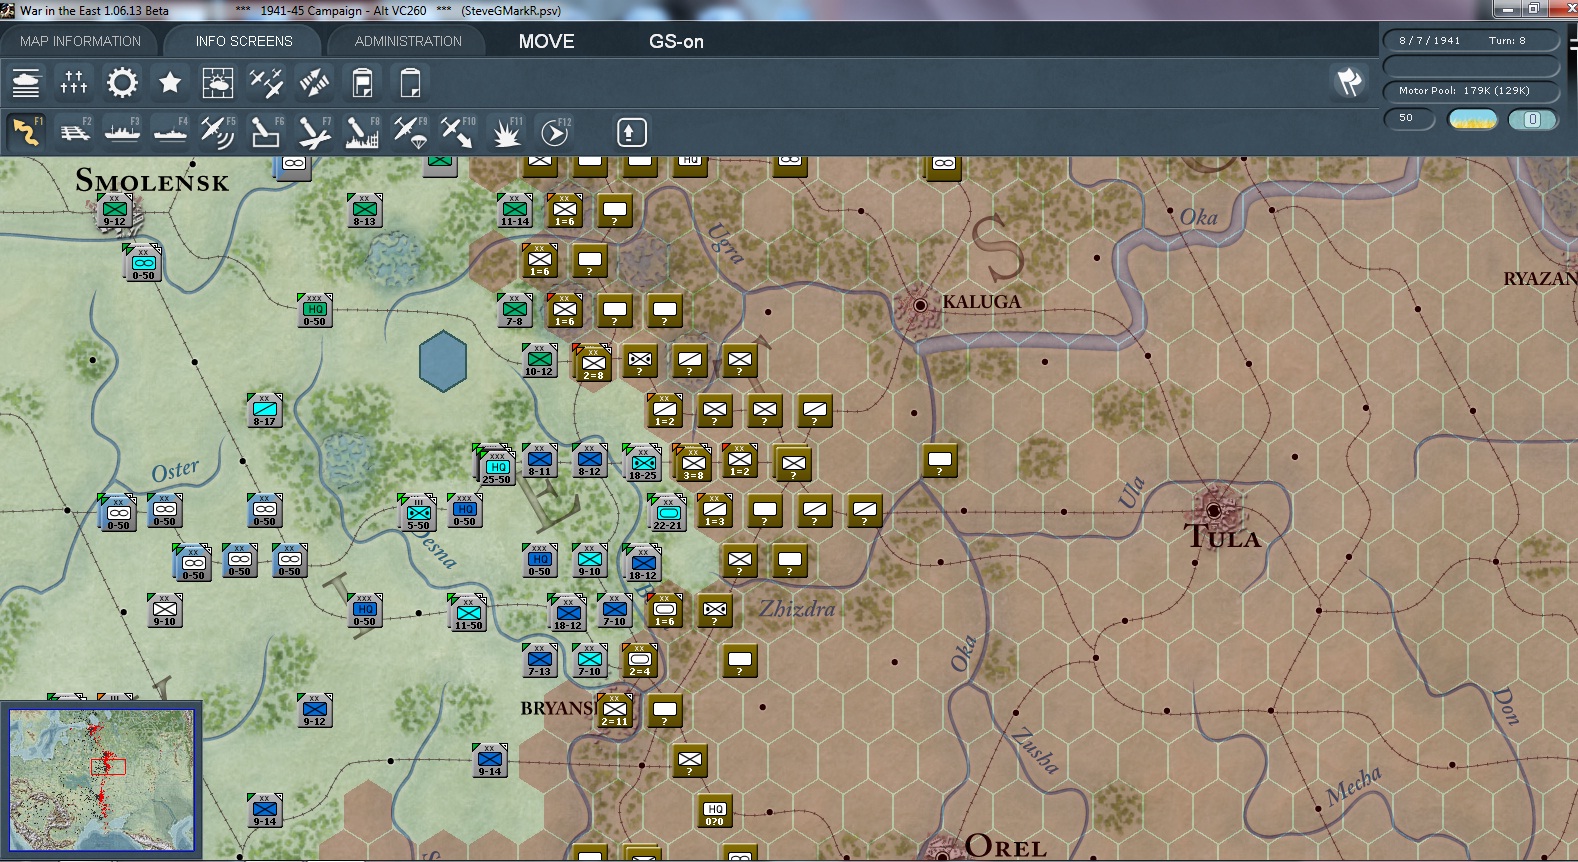Image resolution: width=1578 pixels, height=862 pixels.
Task: Open the production gear icon
Action: click(122, 82)
